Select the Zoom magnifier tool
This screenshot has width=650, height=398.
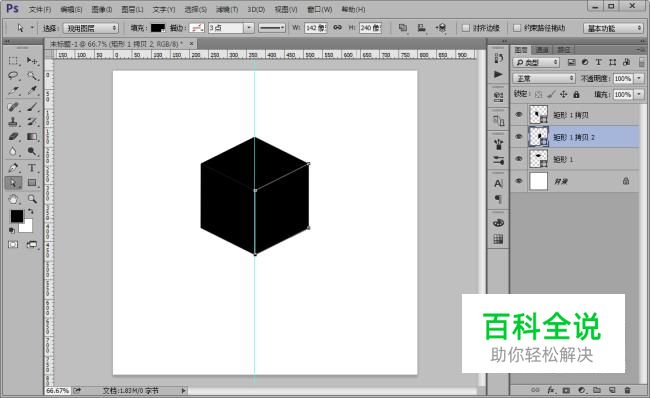pos(32,199)
